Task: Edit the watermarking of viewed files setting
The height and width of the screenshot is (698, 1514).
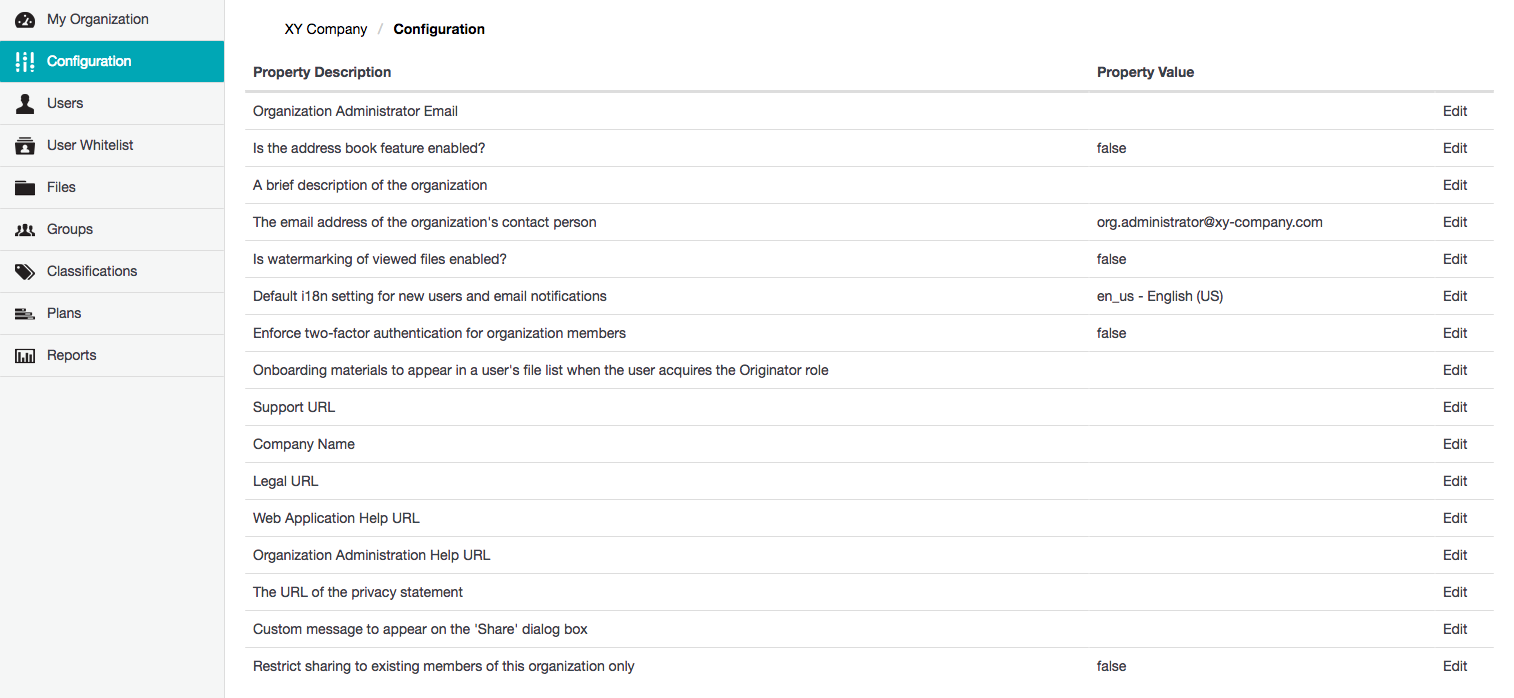Action: [x=1455, y=259]
